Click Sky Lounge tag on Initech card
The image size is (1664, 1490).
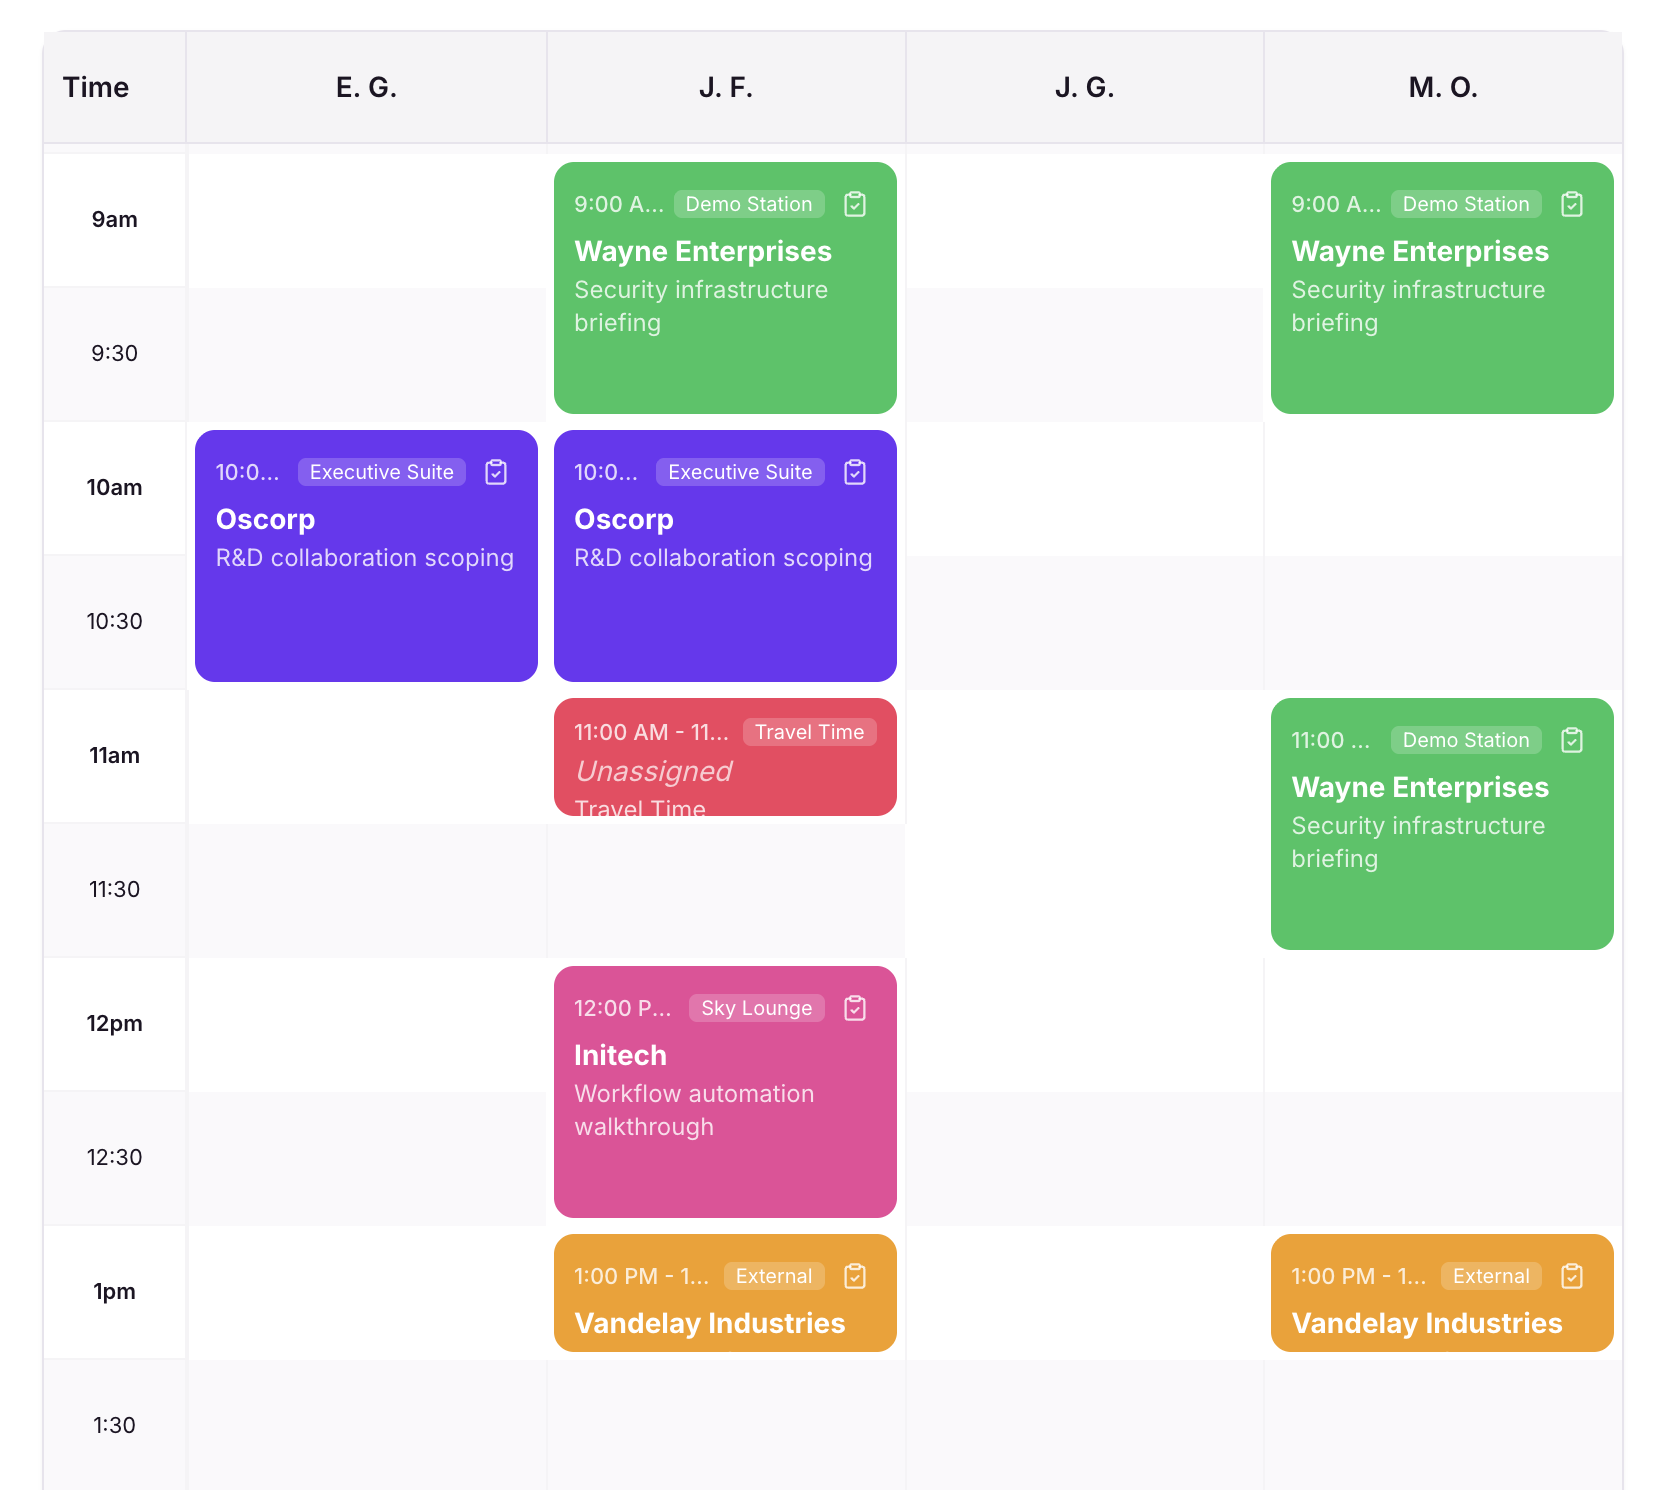pyautogui.click(x=757, y=1008)
